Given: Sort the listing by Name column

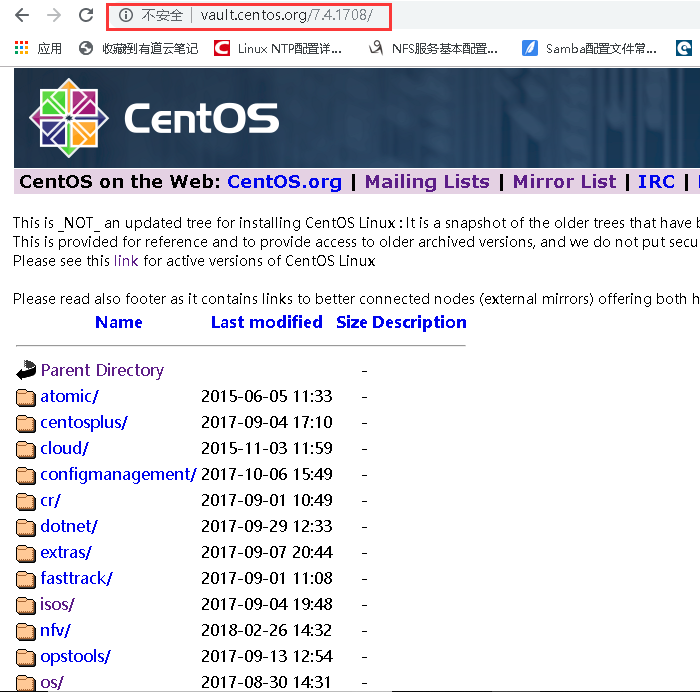Looking at the screenshot, I should 119,322.
